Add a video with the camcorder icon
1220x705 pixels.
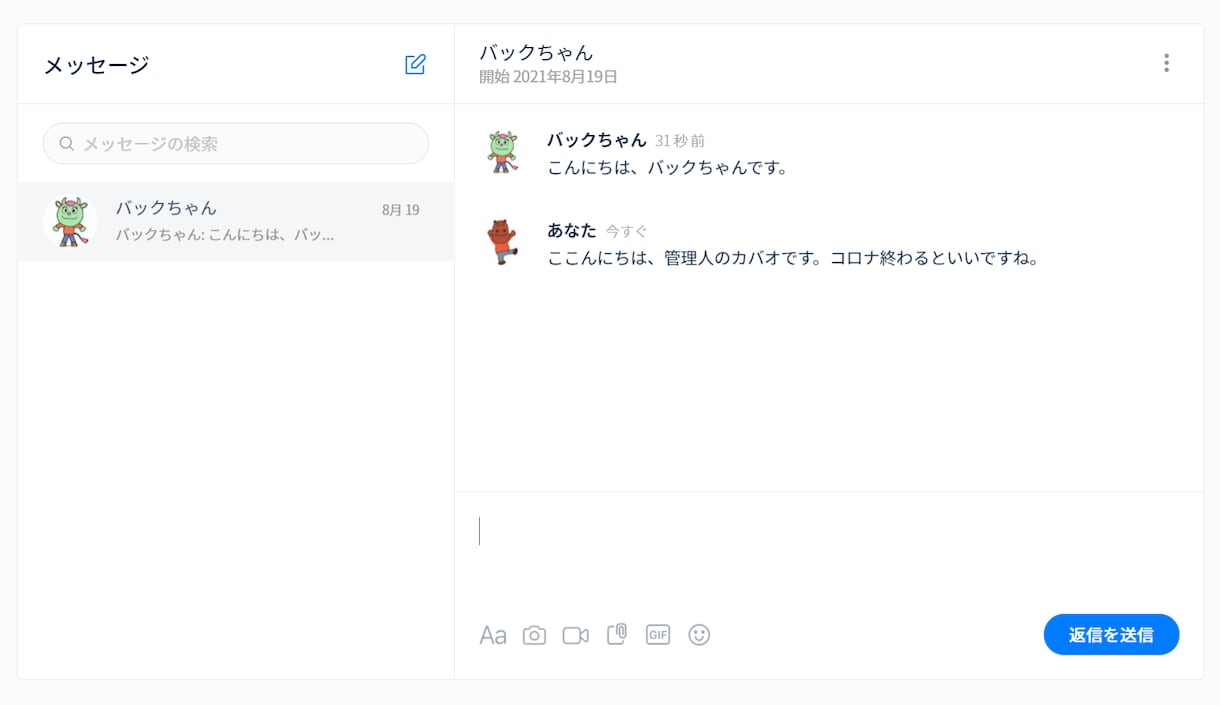576,635
